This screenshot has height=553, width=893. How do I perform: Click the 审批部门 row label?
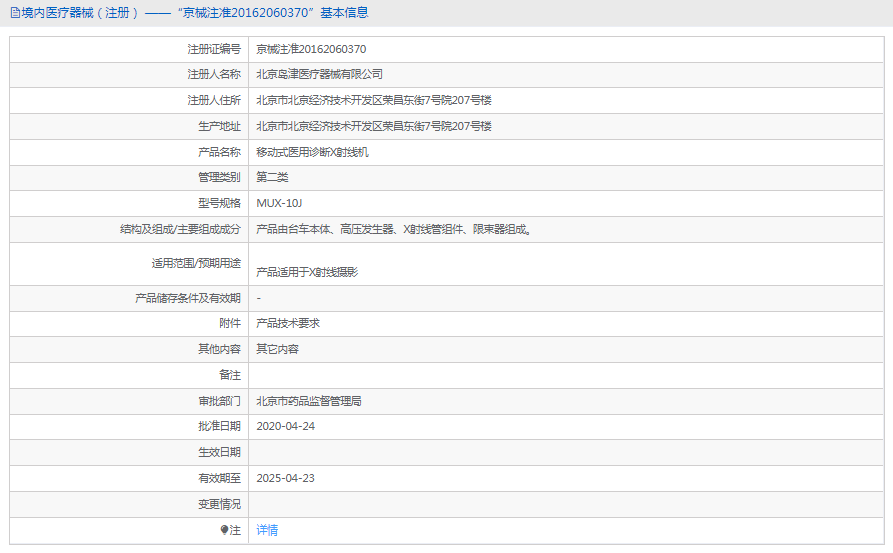pyautogui.click(x=219, y=401)
